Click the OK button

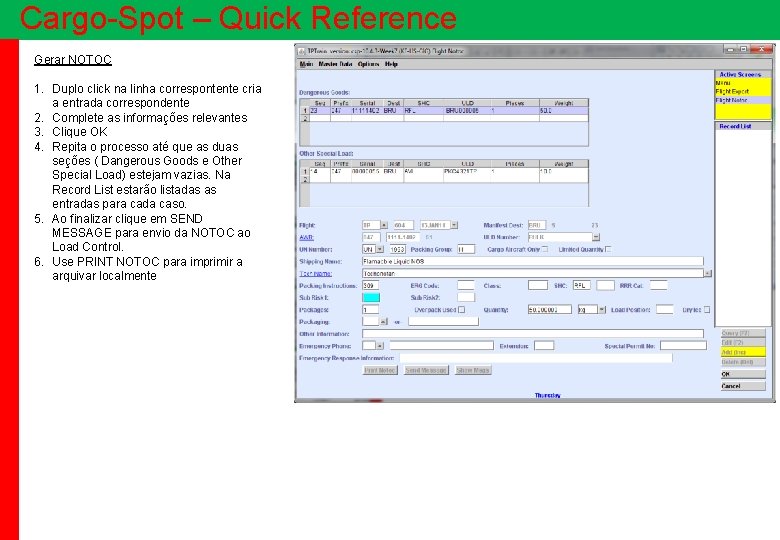pyautogui.click(x=743, y=374)
